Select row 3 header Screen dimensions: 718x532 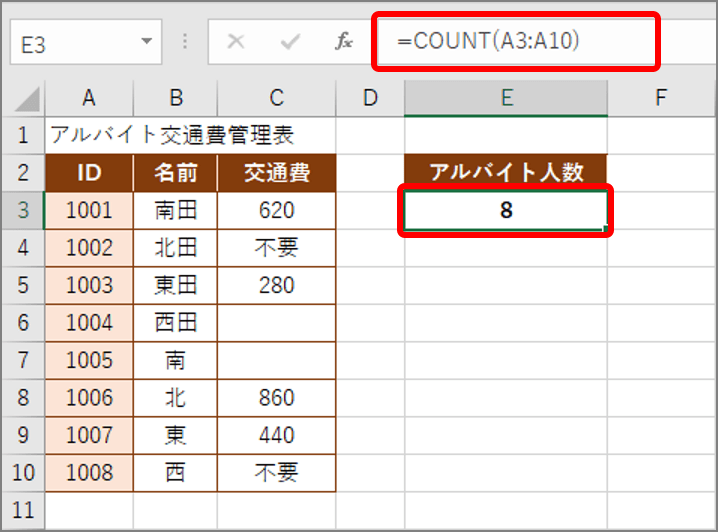(23, 211)
